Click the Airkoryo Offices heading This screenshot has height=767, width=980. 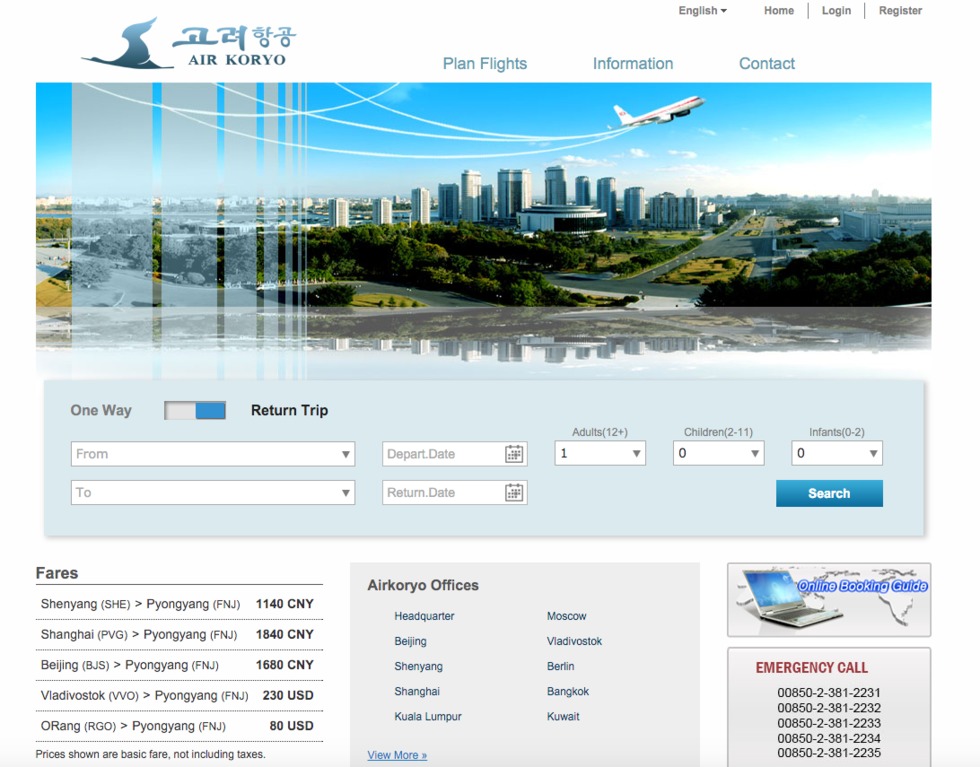(423, 585)
